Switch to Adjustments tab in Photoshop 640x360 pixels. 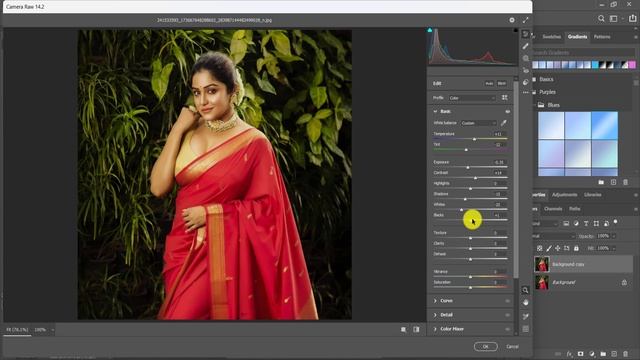point(564,195)
